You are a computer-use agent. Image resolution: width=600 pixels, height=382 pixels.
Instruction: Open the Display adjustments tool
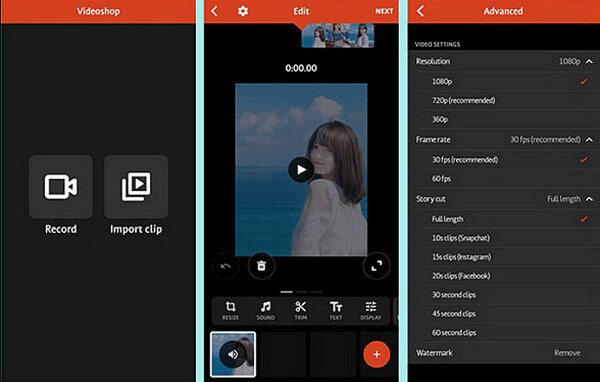[371, 310]
